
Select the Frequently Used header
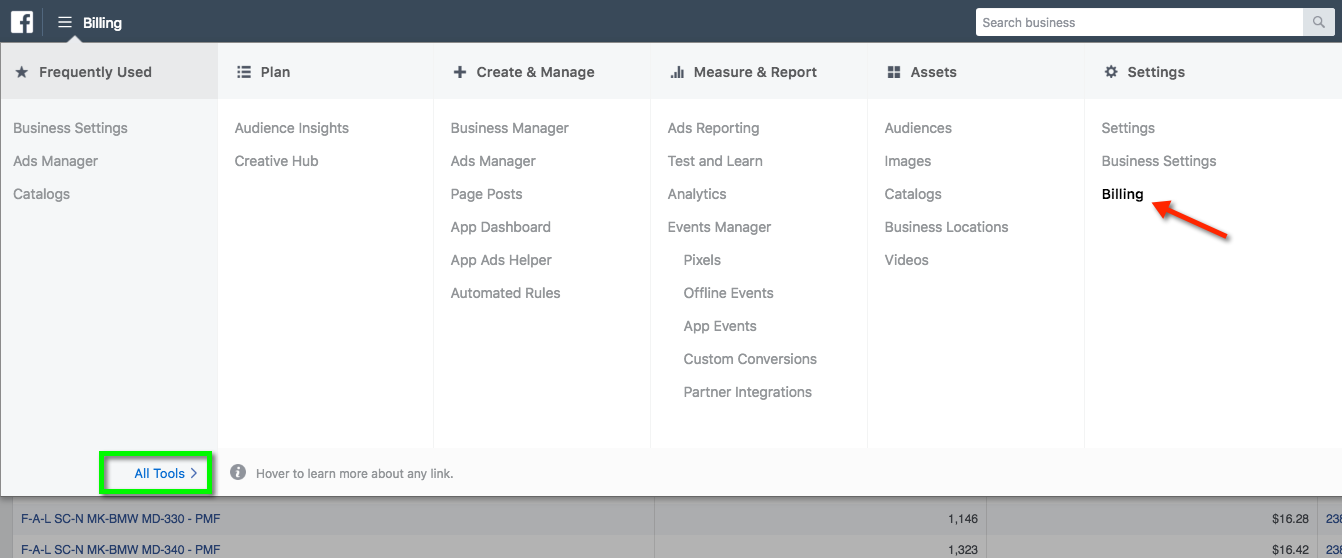point(109,72)
